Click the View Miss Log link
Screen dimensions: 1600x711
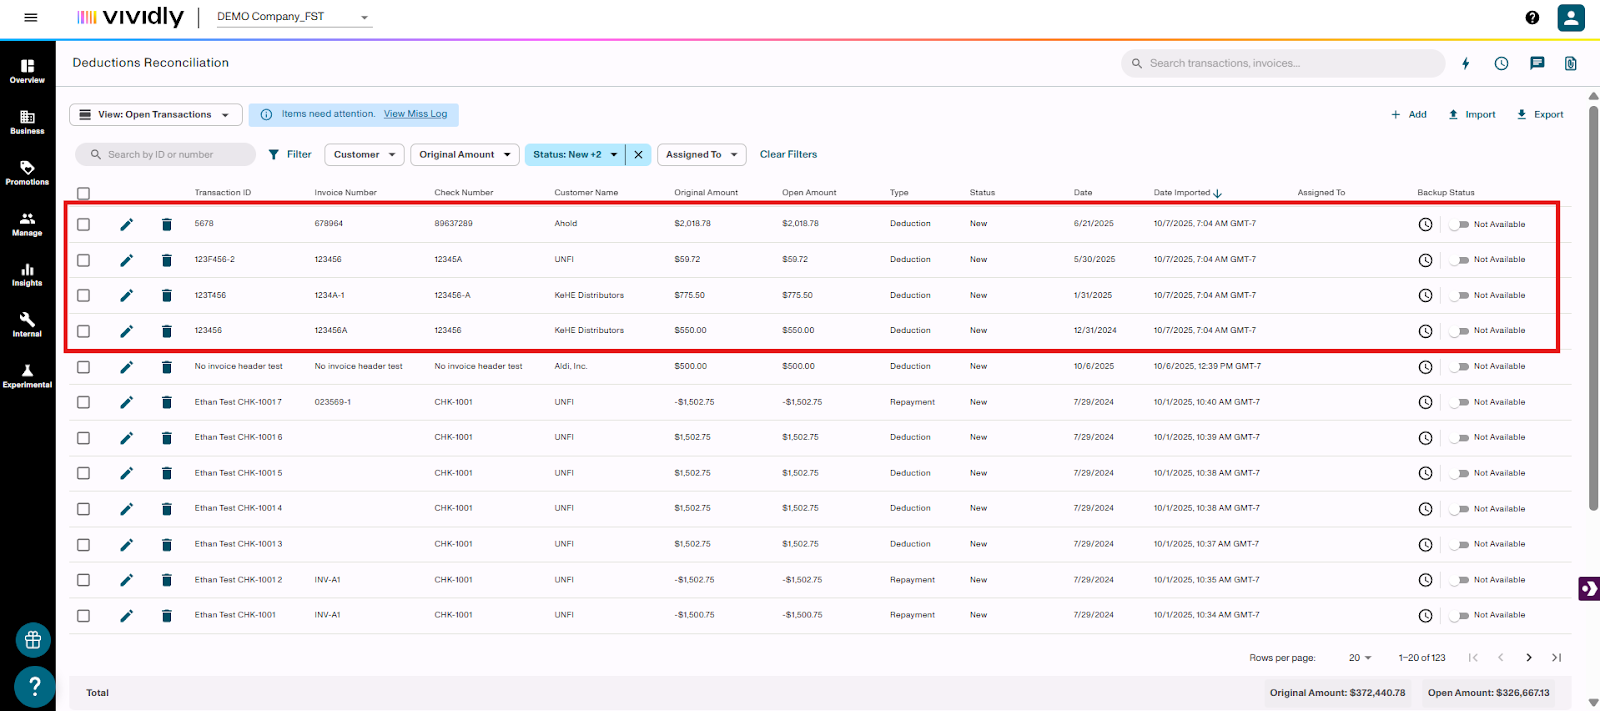pos(415,114)
